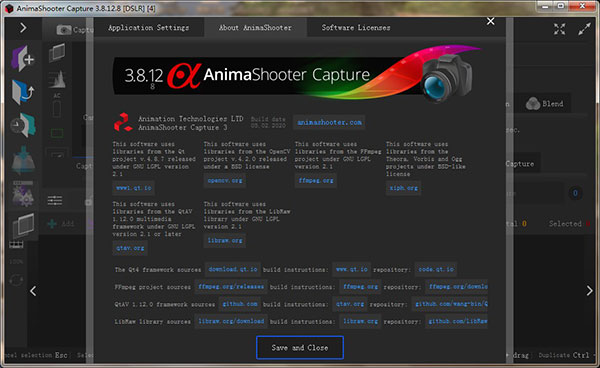
Task: Go to next with the right arrow
Action: 589,291
